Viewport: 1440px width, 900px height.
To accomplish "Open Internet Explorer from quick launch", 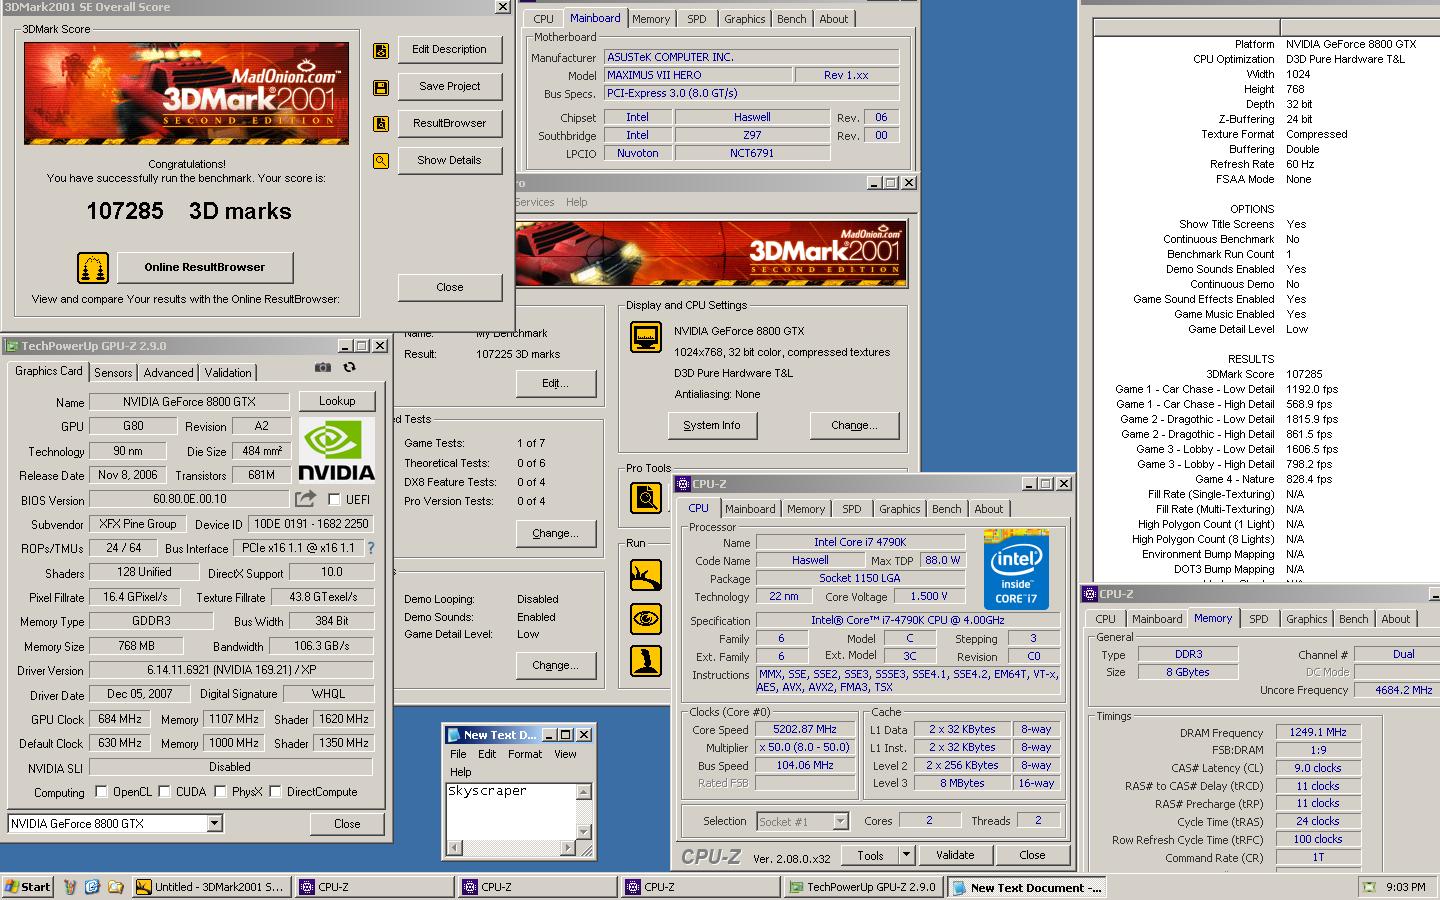I will 92,887.
